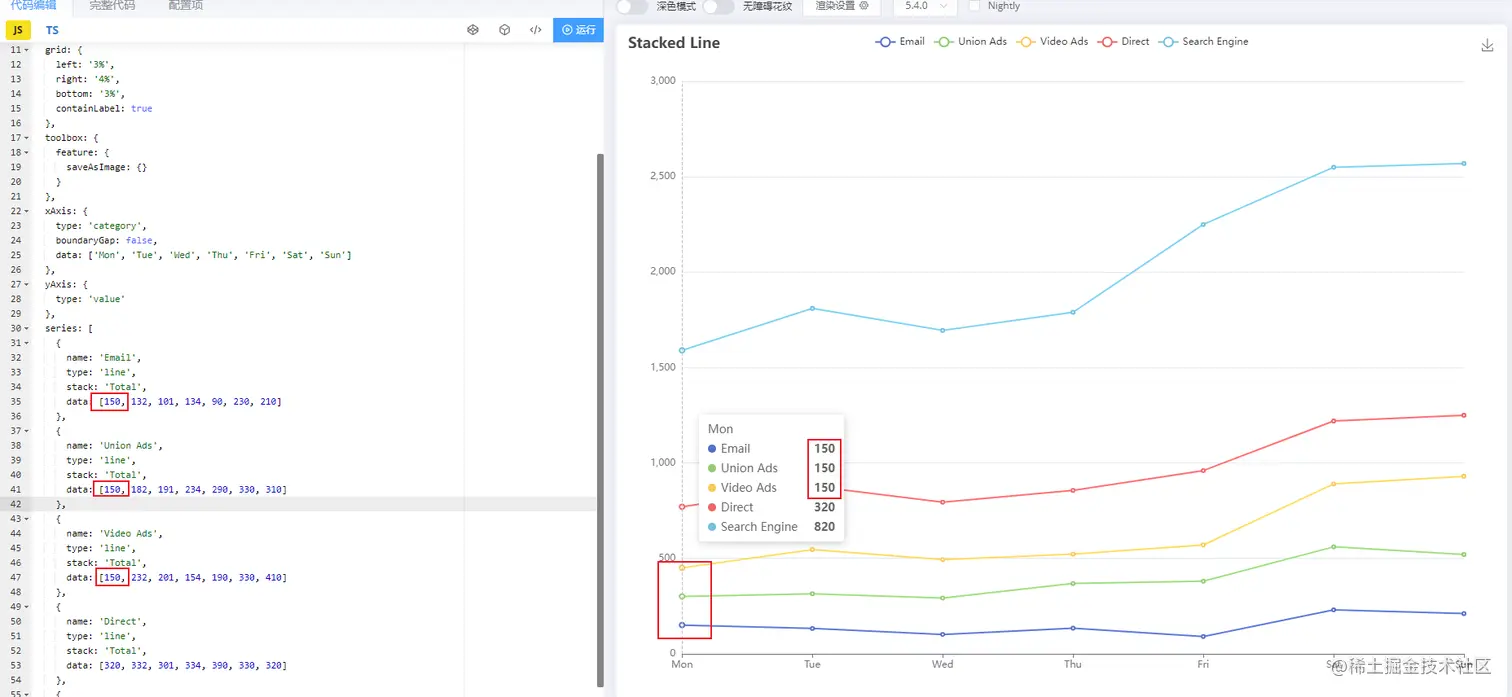1512x697 pixels.
Task: Click the xAxis data weekdays array line
Action: coord(204,255)
